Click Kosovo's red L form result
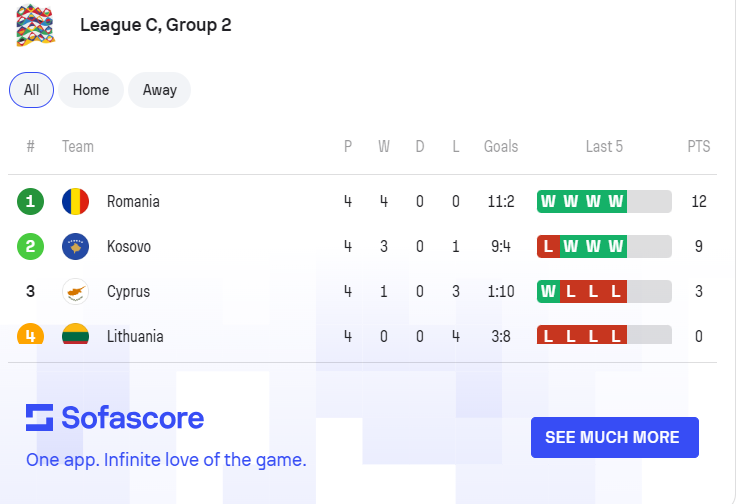The image size is (736, 504). pos(548,246)
